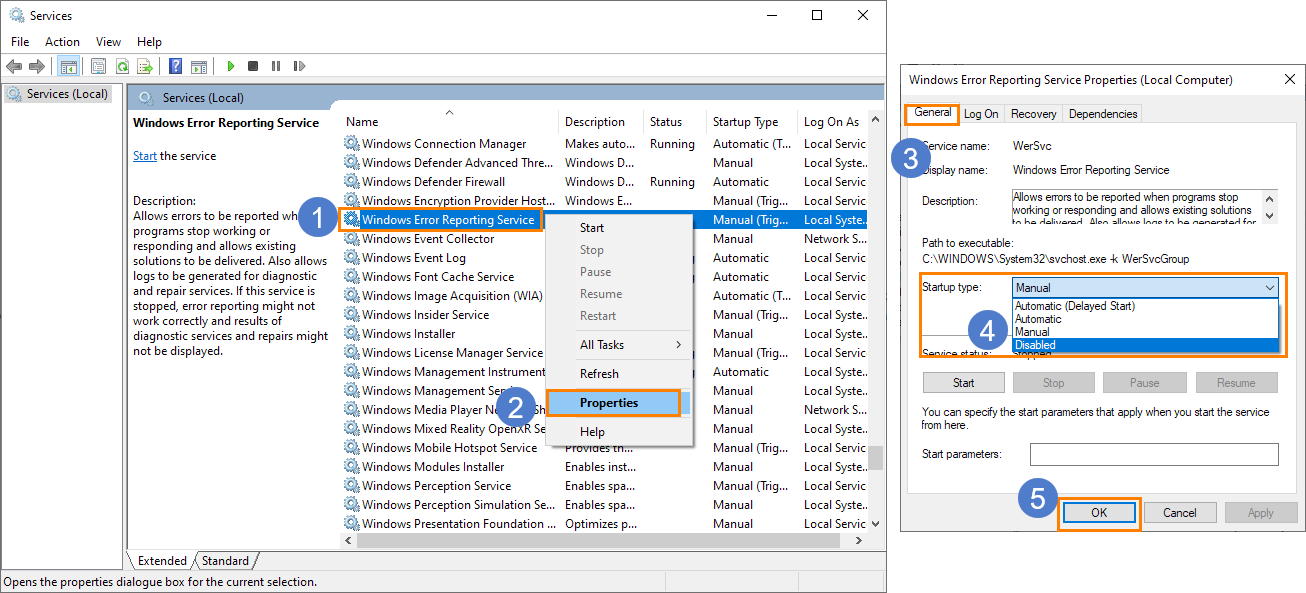1306x593 pixels.
Task: Click in the Start parameters field
Action: tap(1154, 454)
